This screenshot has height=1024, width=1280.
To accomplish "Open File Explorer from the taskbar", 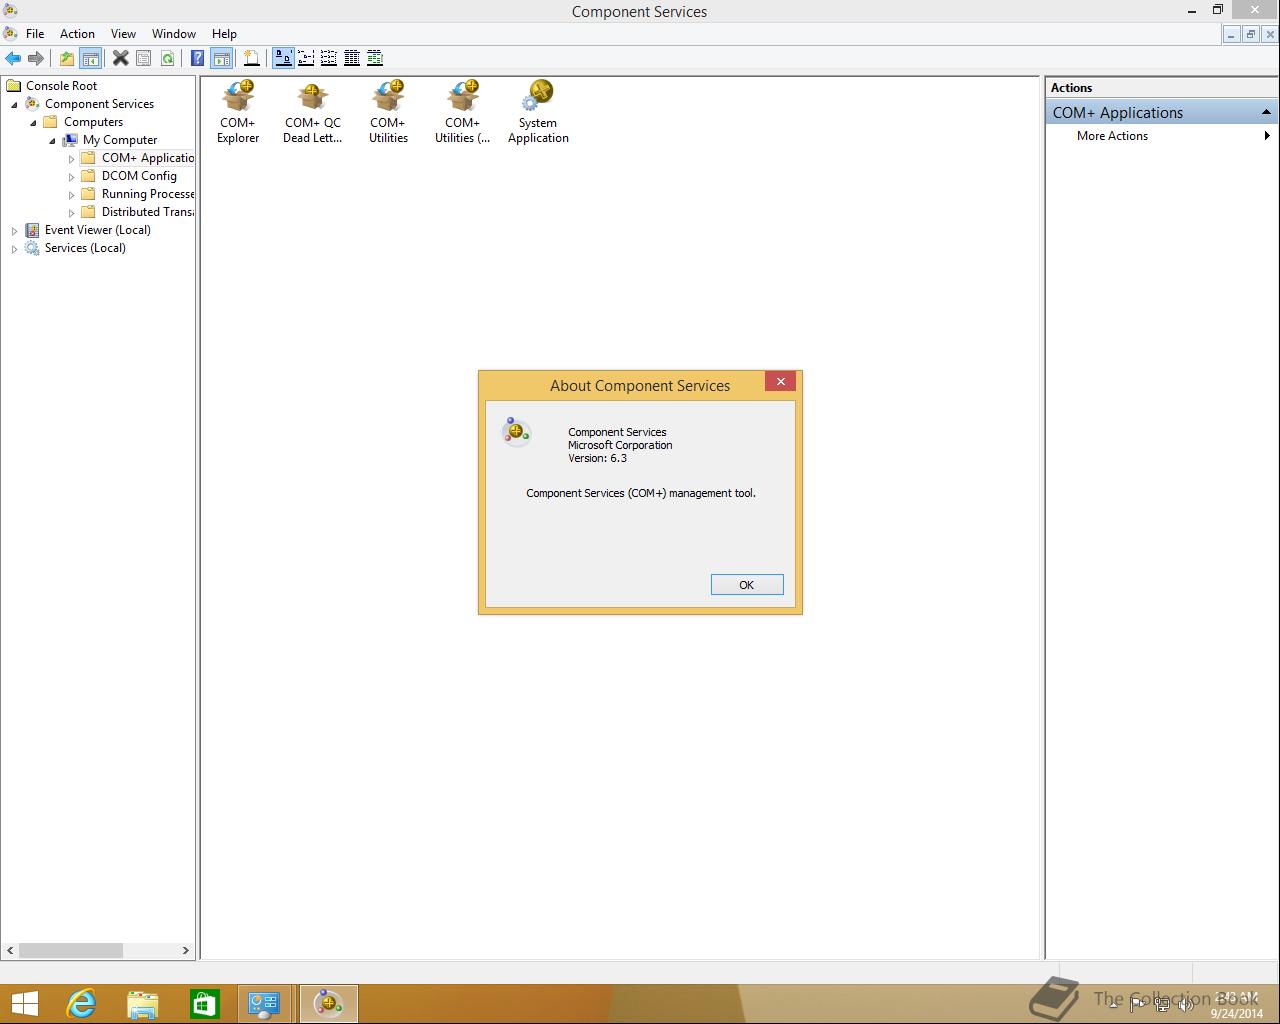I will click(142, 1003).
